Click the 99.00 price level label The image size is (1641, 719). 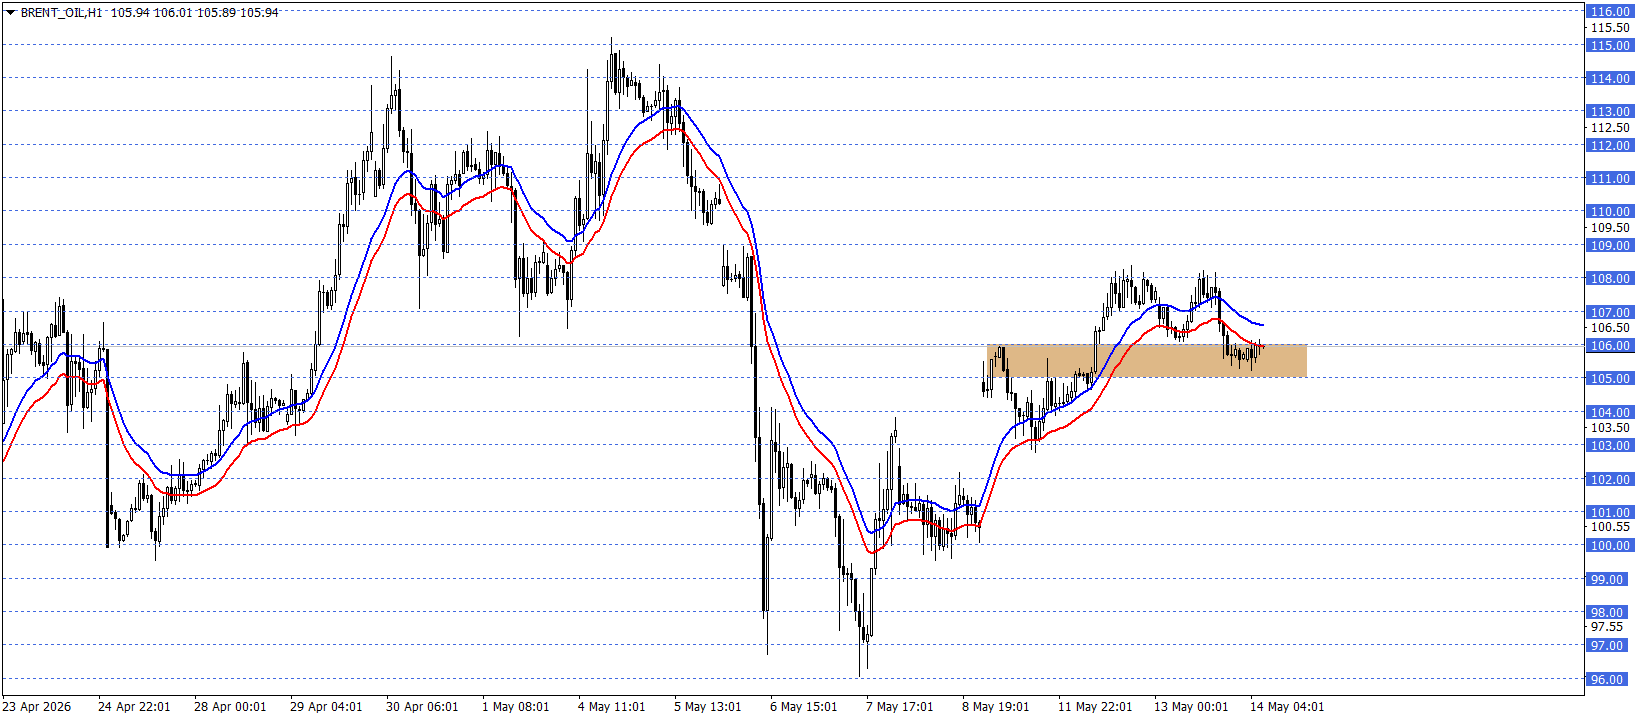pos(1607,579)
